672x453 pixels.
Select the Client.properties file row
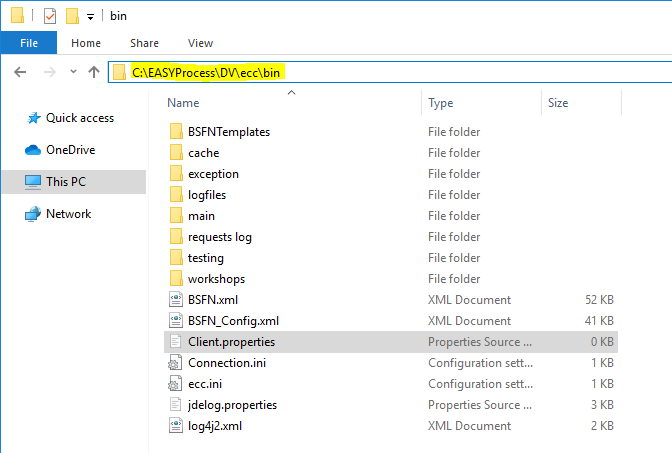coord(391,342)
